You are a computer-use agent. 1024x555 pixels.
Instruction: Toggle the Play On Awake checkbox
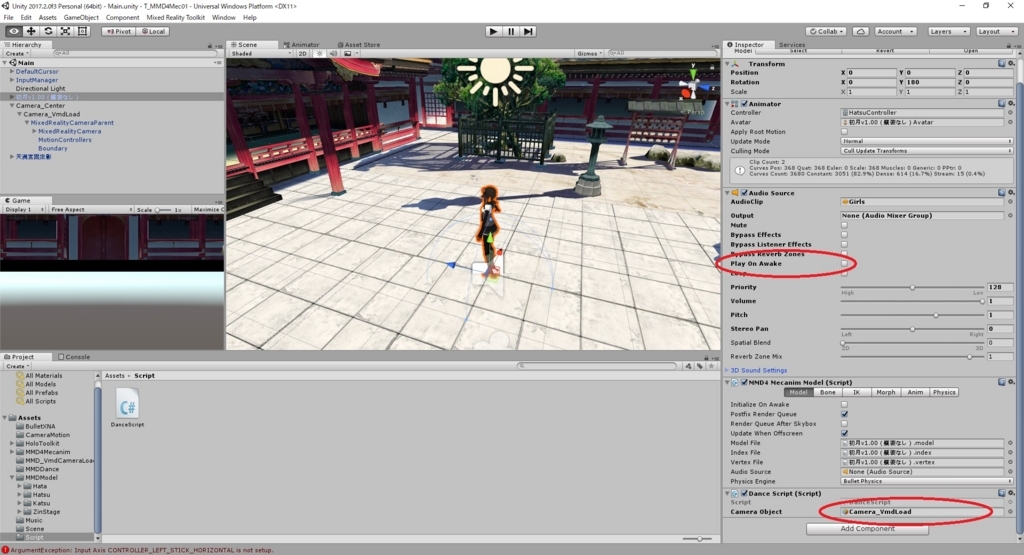[x=844, y=264]
